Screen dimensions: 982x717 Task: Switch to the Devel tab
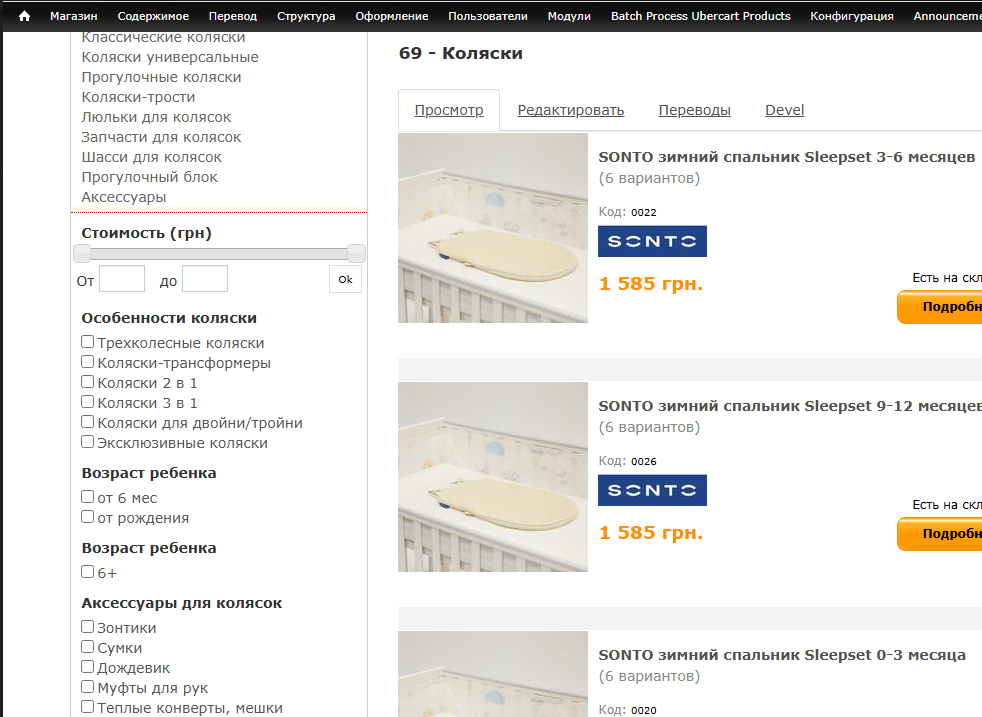784,110
